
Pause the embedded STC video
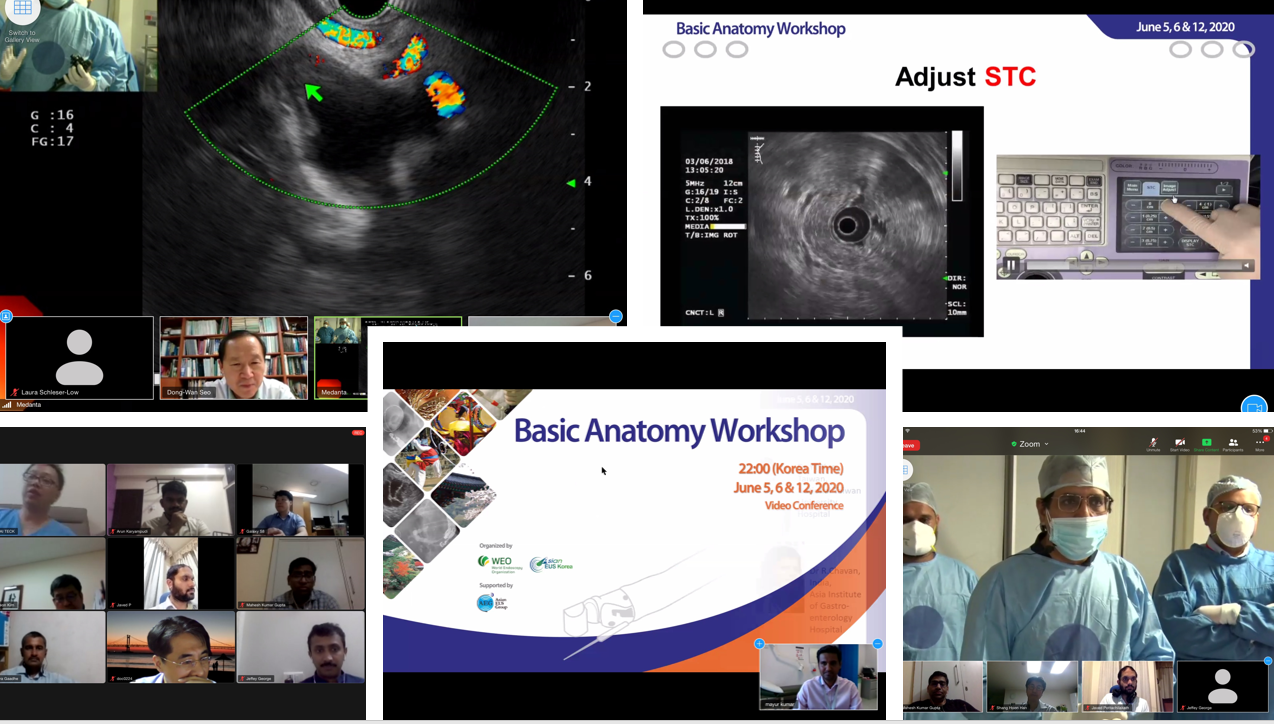1012,265
